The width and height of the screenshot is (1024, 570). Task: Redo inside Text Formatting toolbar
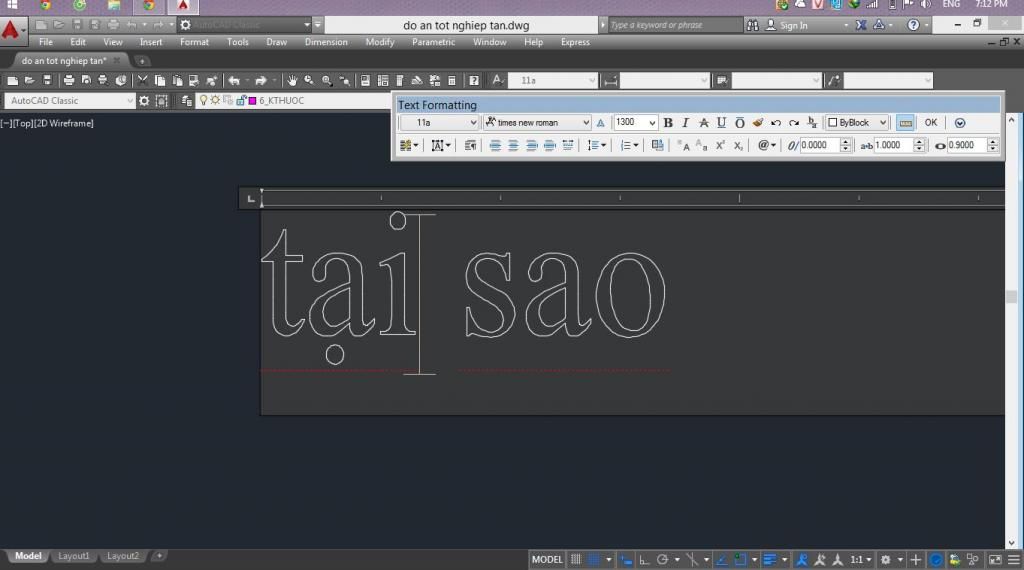coord(793,123)
